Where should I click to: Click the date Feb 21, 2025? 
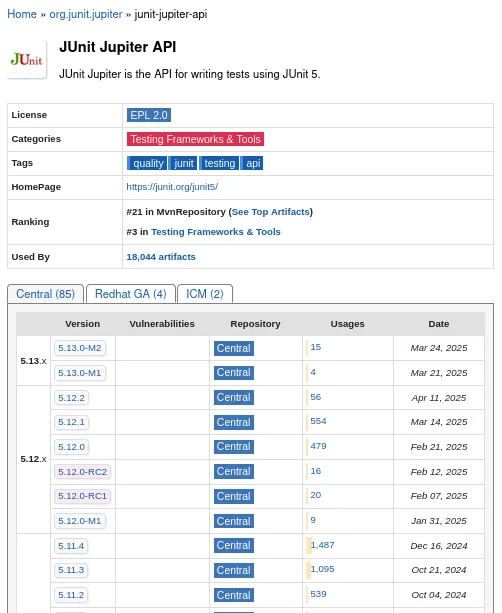pyautogui.click(x=439, y=447)
